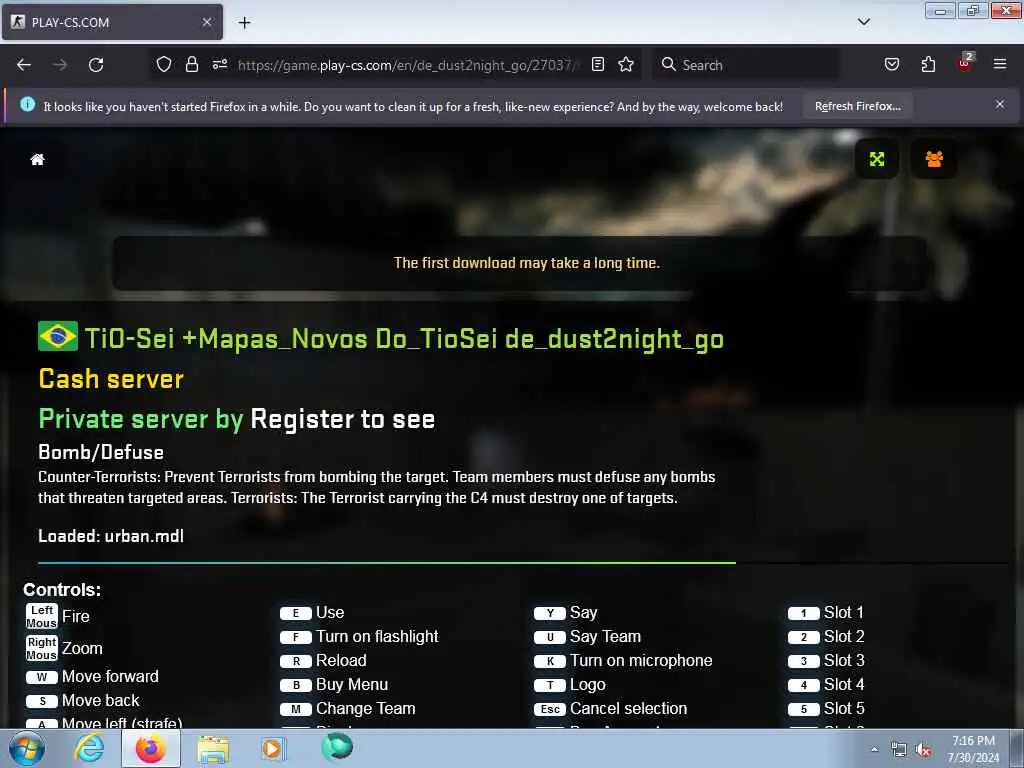The image size is (1024, 768).
Task: Click the 5 key for Slot 5
Action: point(803,709)
